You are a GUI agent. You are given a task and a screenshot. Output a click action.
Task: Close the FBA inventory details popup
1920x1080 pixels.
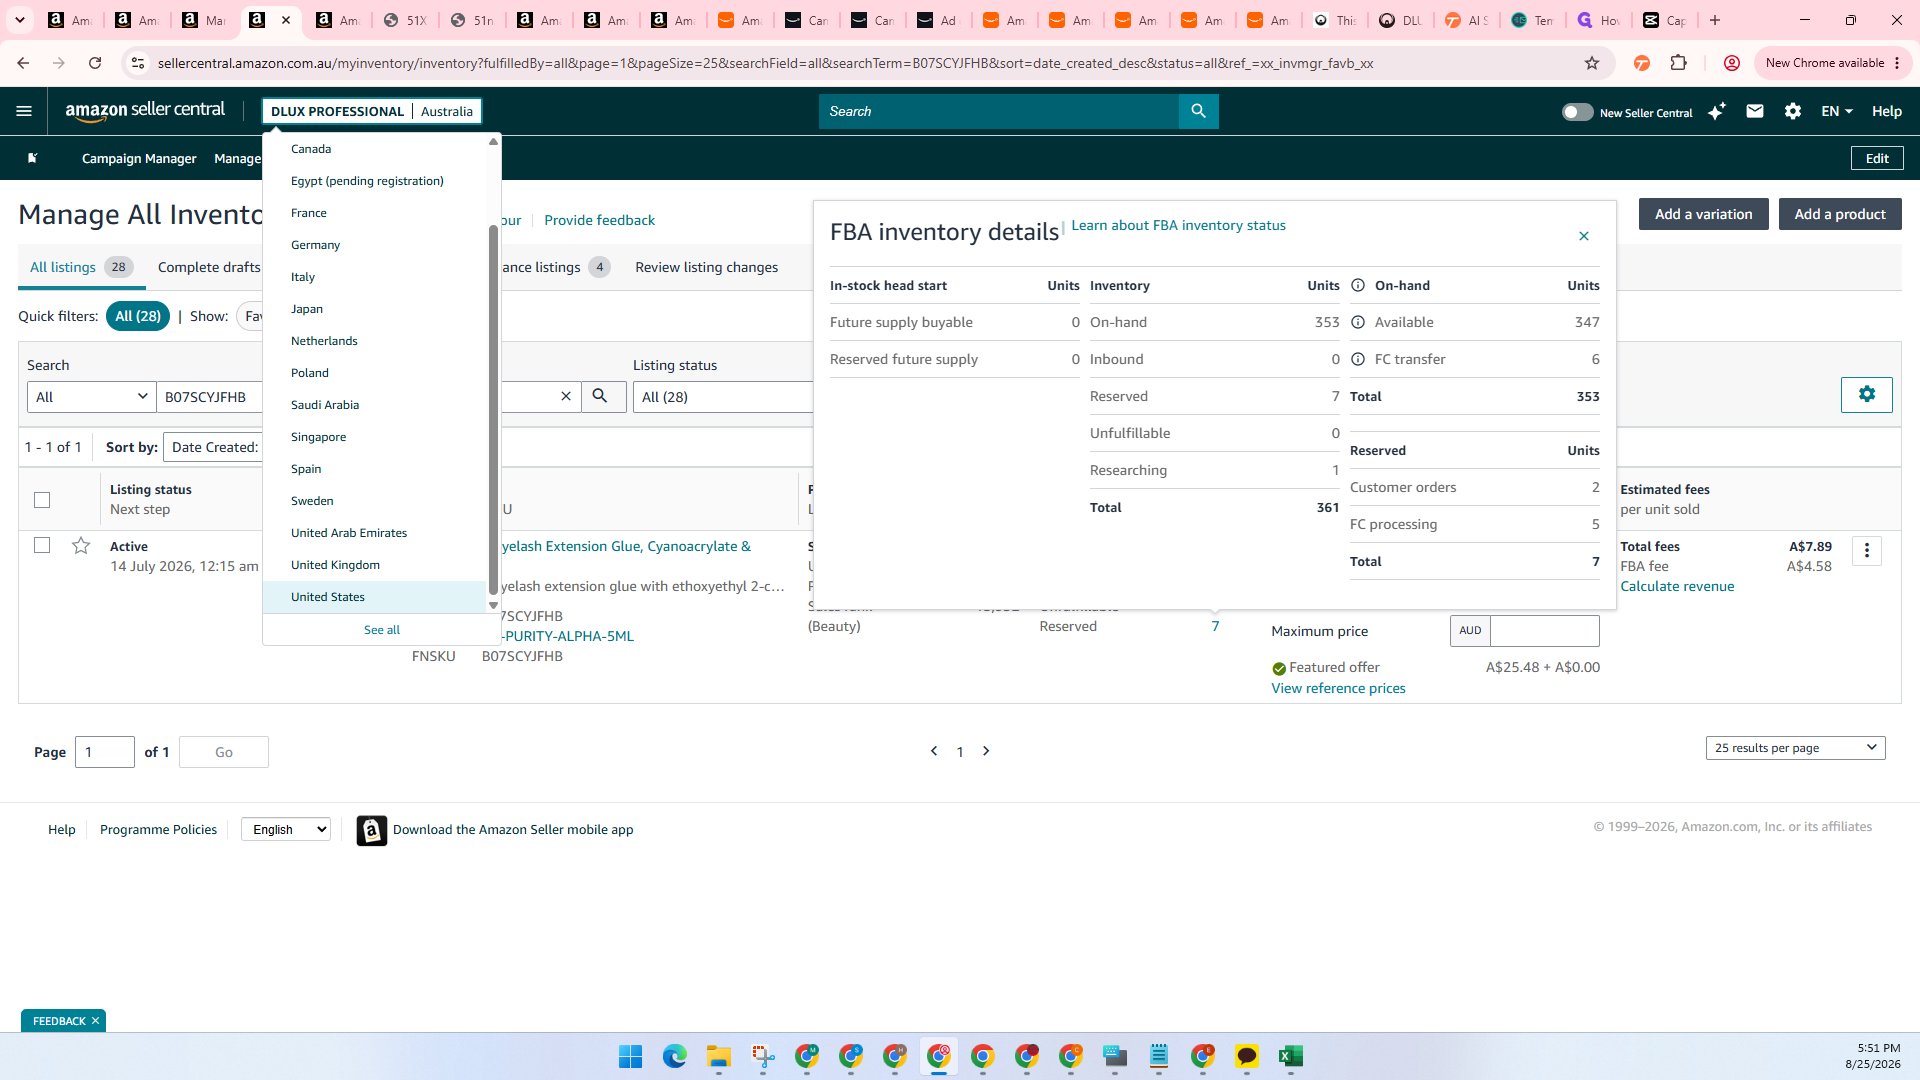pos(1584,236)
